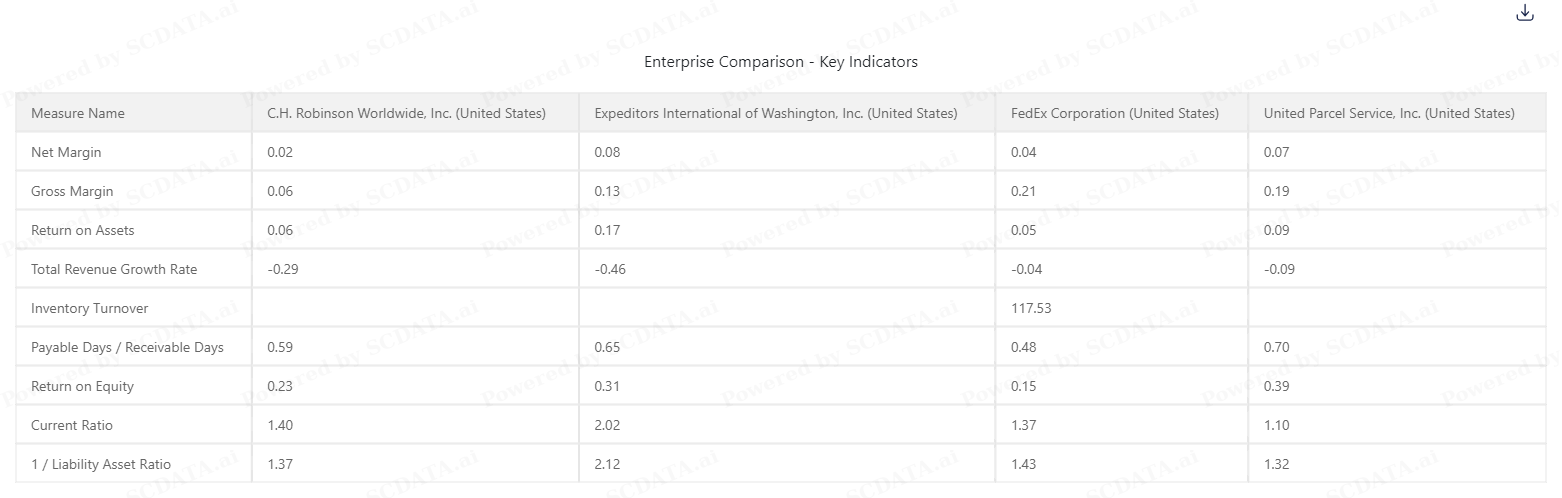Click FedEx inventory turnover value 117.53

(x=1029, y=308)
